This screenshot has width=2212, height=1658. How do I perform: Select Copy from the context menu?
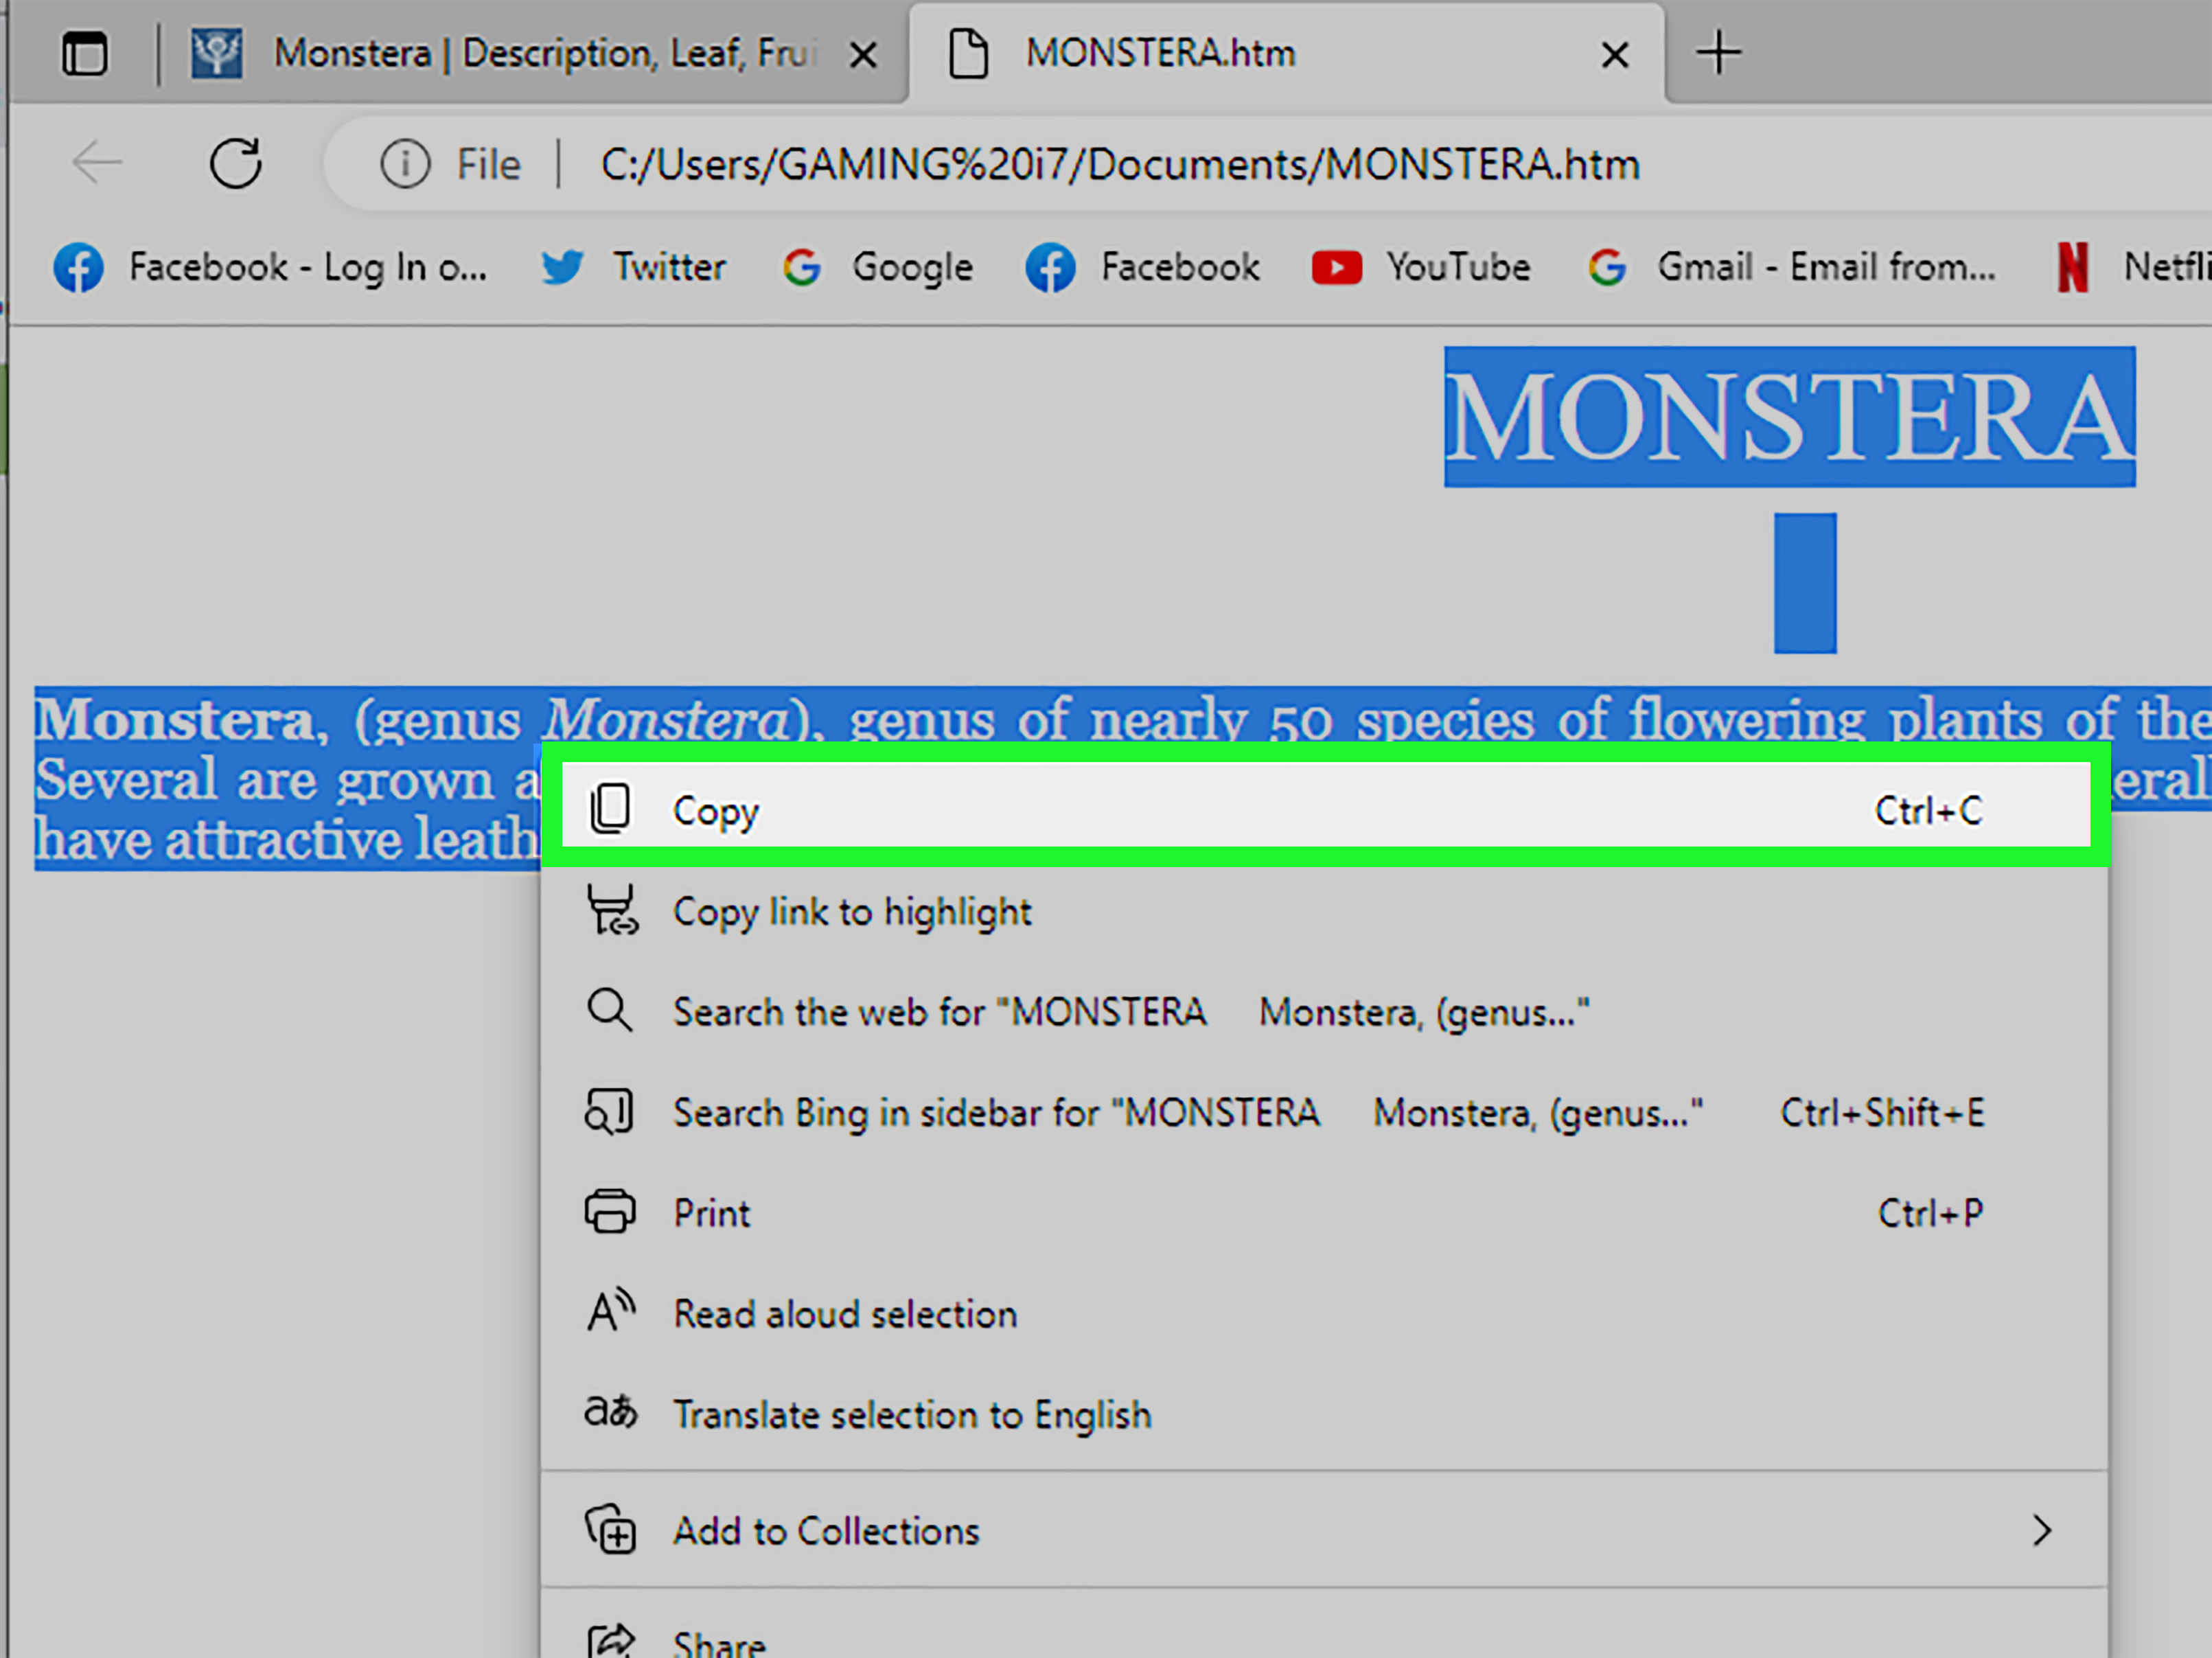(x=716, y=810)
